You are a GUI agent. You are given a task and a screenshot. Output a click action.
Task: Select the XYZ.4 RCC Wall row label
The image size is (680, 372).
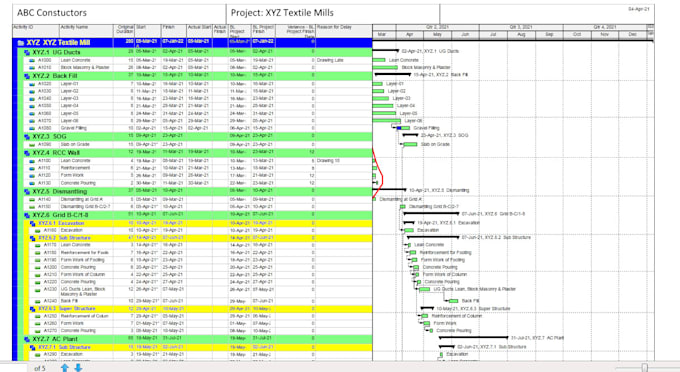point(56,153)
